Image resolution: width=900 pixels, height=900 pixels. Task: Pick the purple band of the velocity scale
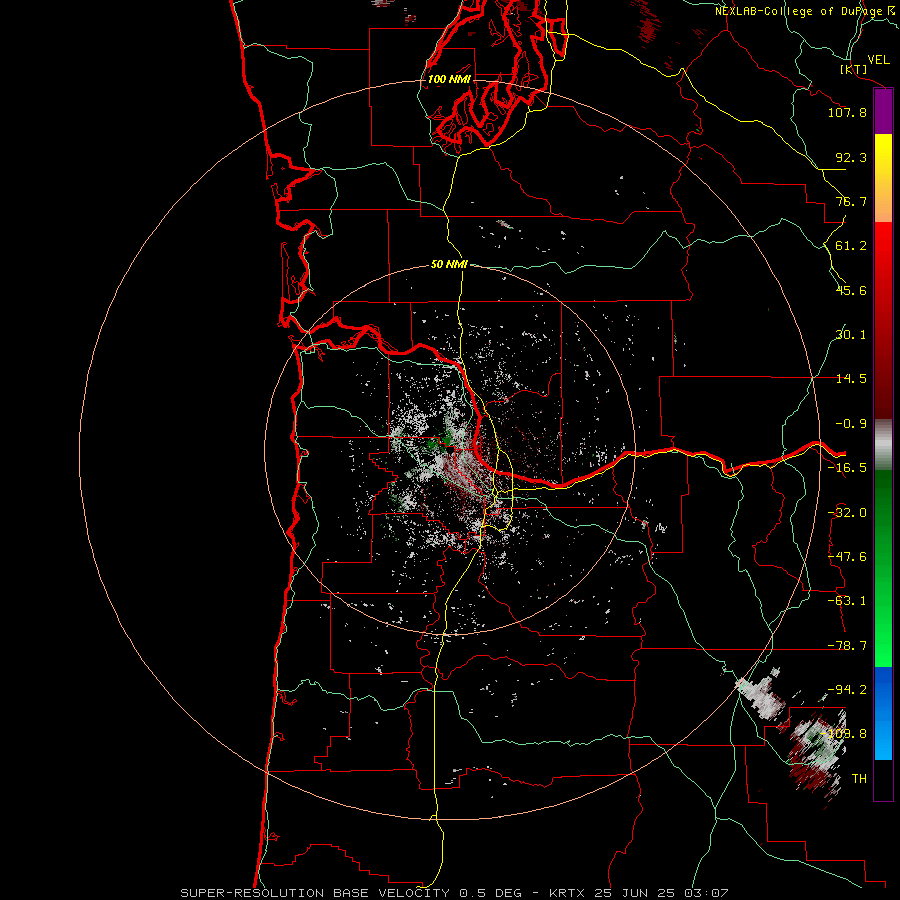(883, 111)
